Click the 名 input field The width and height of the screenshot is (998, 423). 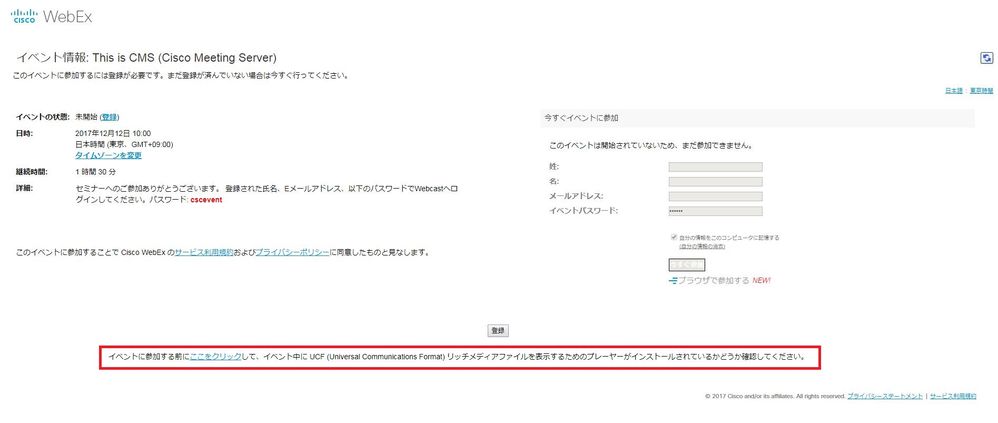[x=715, y=182]
